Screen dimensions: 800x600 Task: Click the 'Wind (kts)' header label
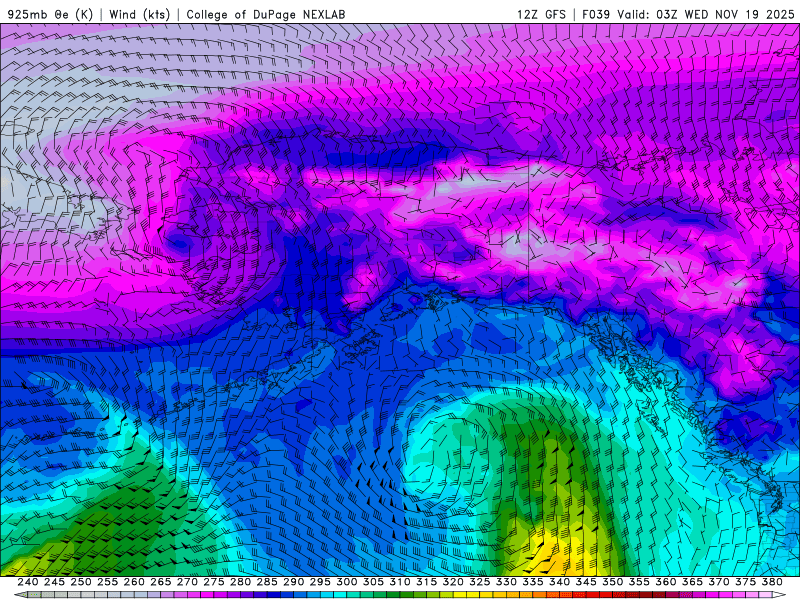[139, 14]
